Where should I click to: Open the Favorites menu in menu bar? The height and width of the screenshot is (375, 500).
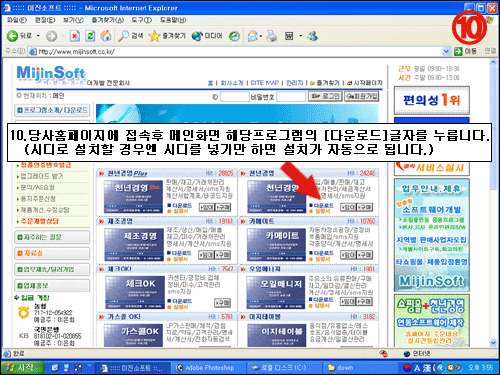[x=108, y=20]
